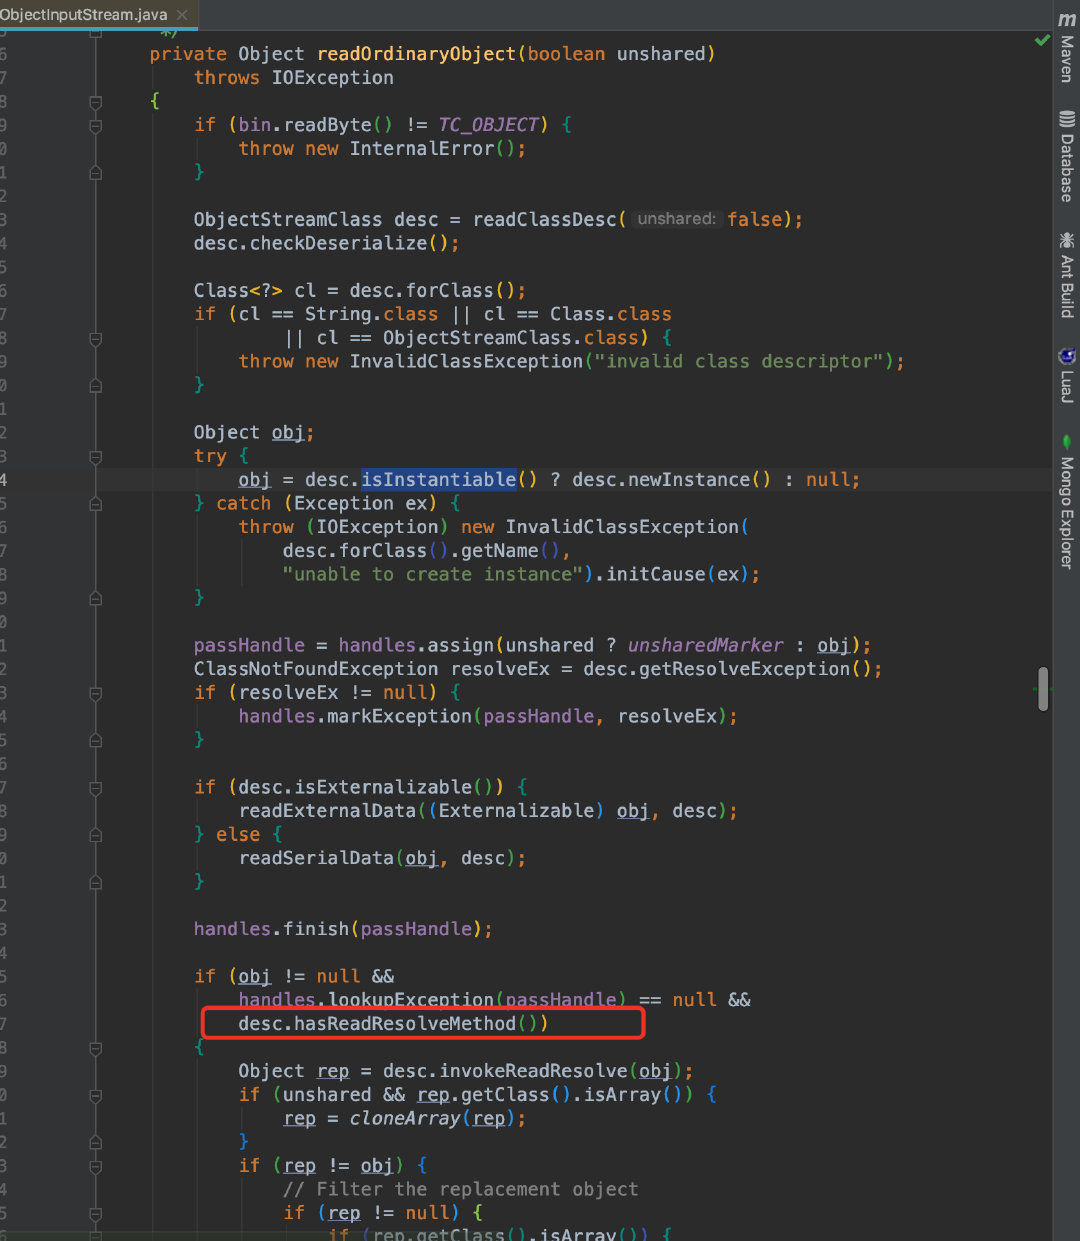The width and height of the screenshot is (1080, 1241).
Task: Click fold end marker after throw new InternalError
Action: [96, 173]
